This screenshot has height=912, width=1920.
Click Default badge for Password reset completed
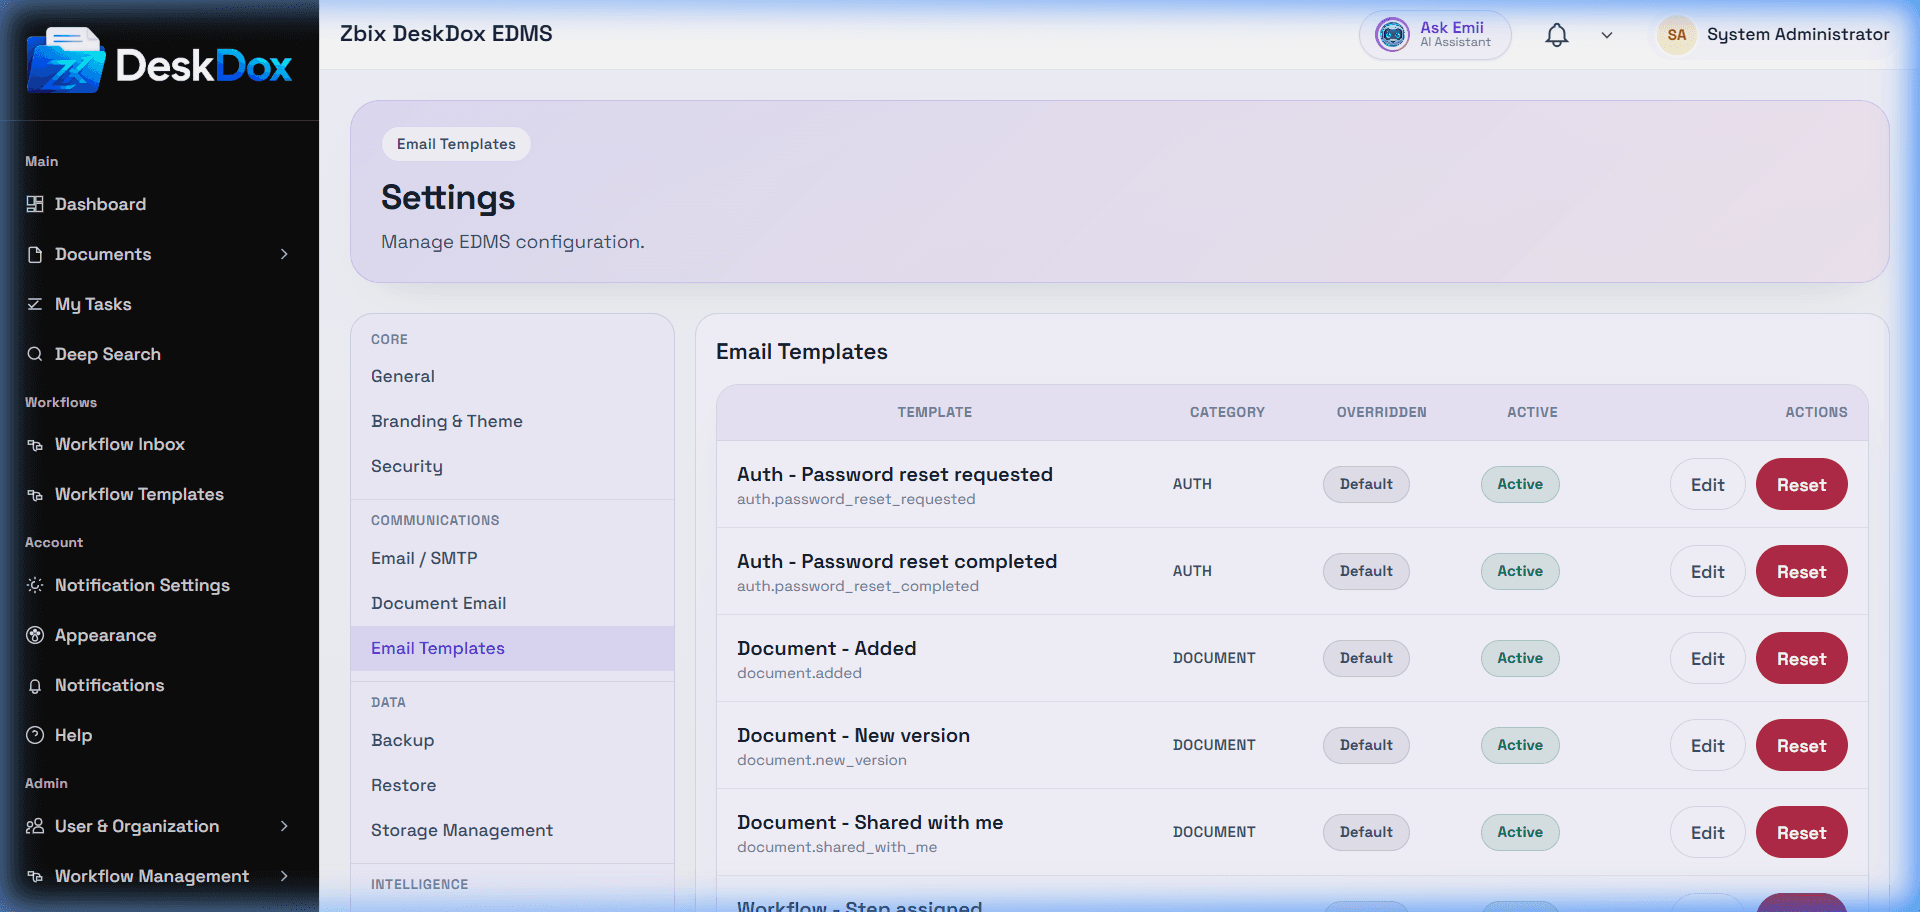(1366, 571)
